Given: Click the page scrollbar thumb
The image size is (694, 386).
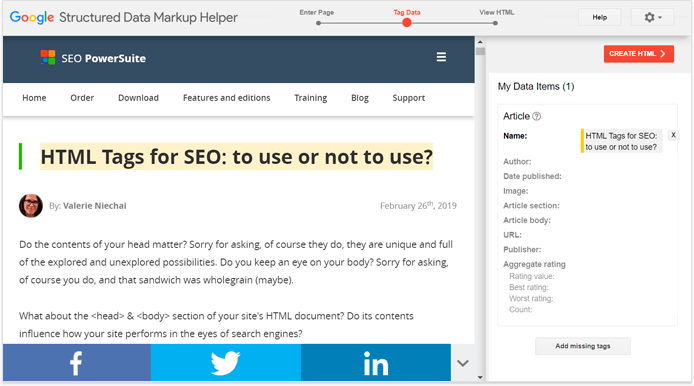Looking at the screenshot, I should (x=480, y=51).
